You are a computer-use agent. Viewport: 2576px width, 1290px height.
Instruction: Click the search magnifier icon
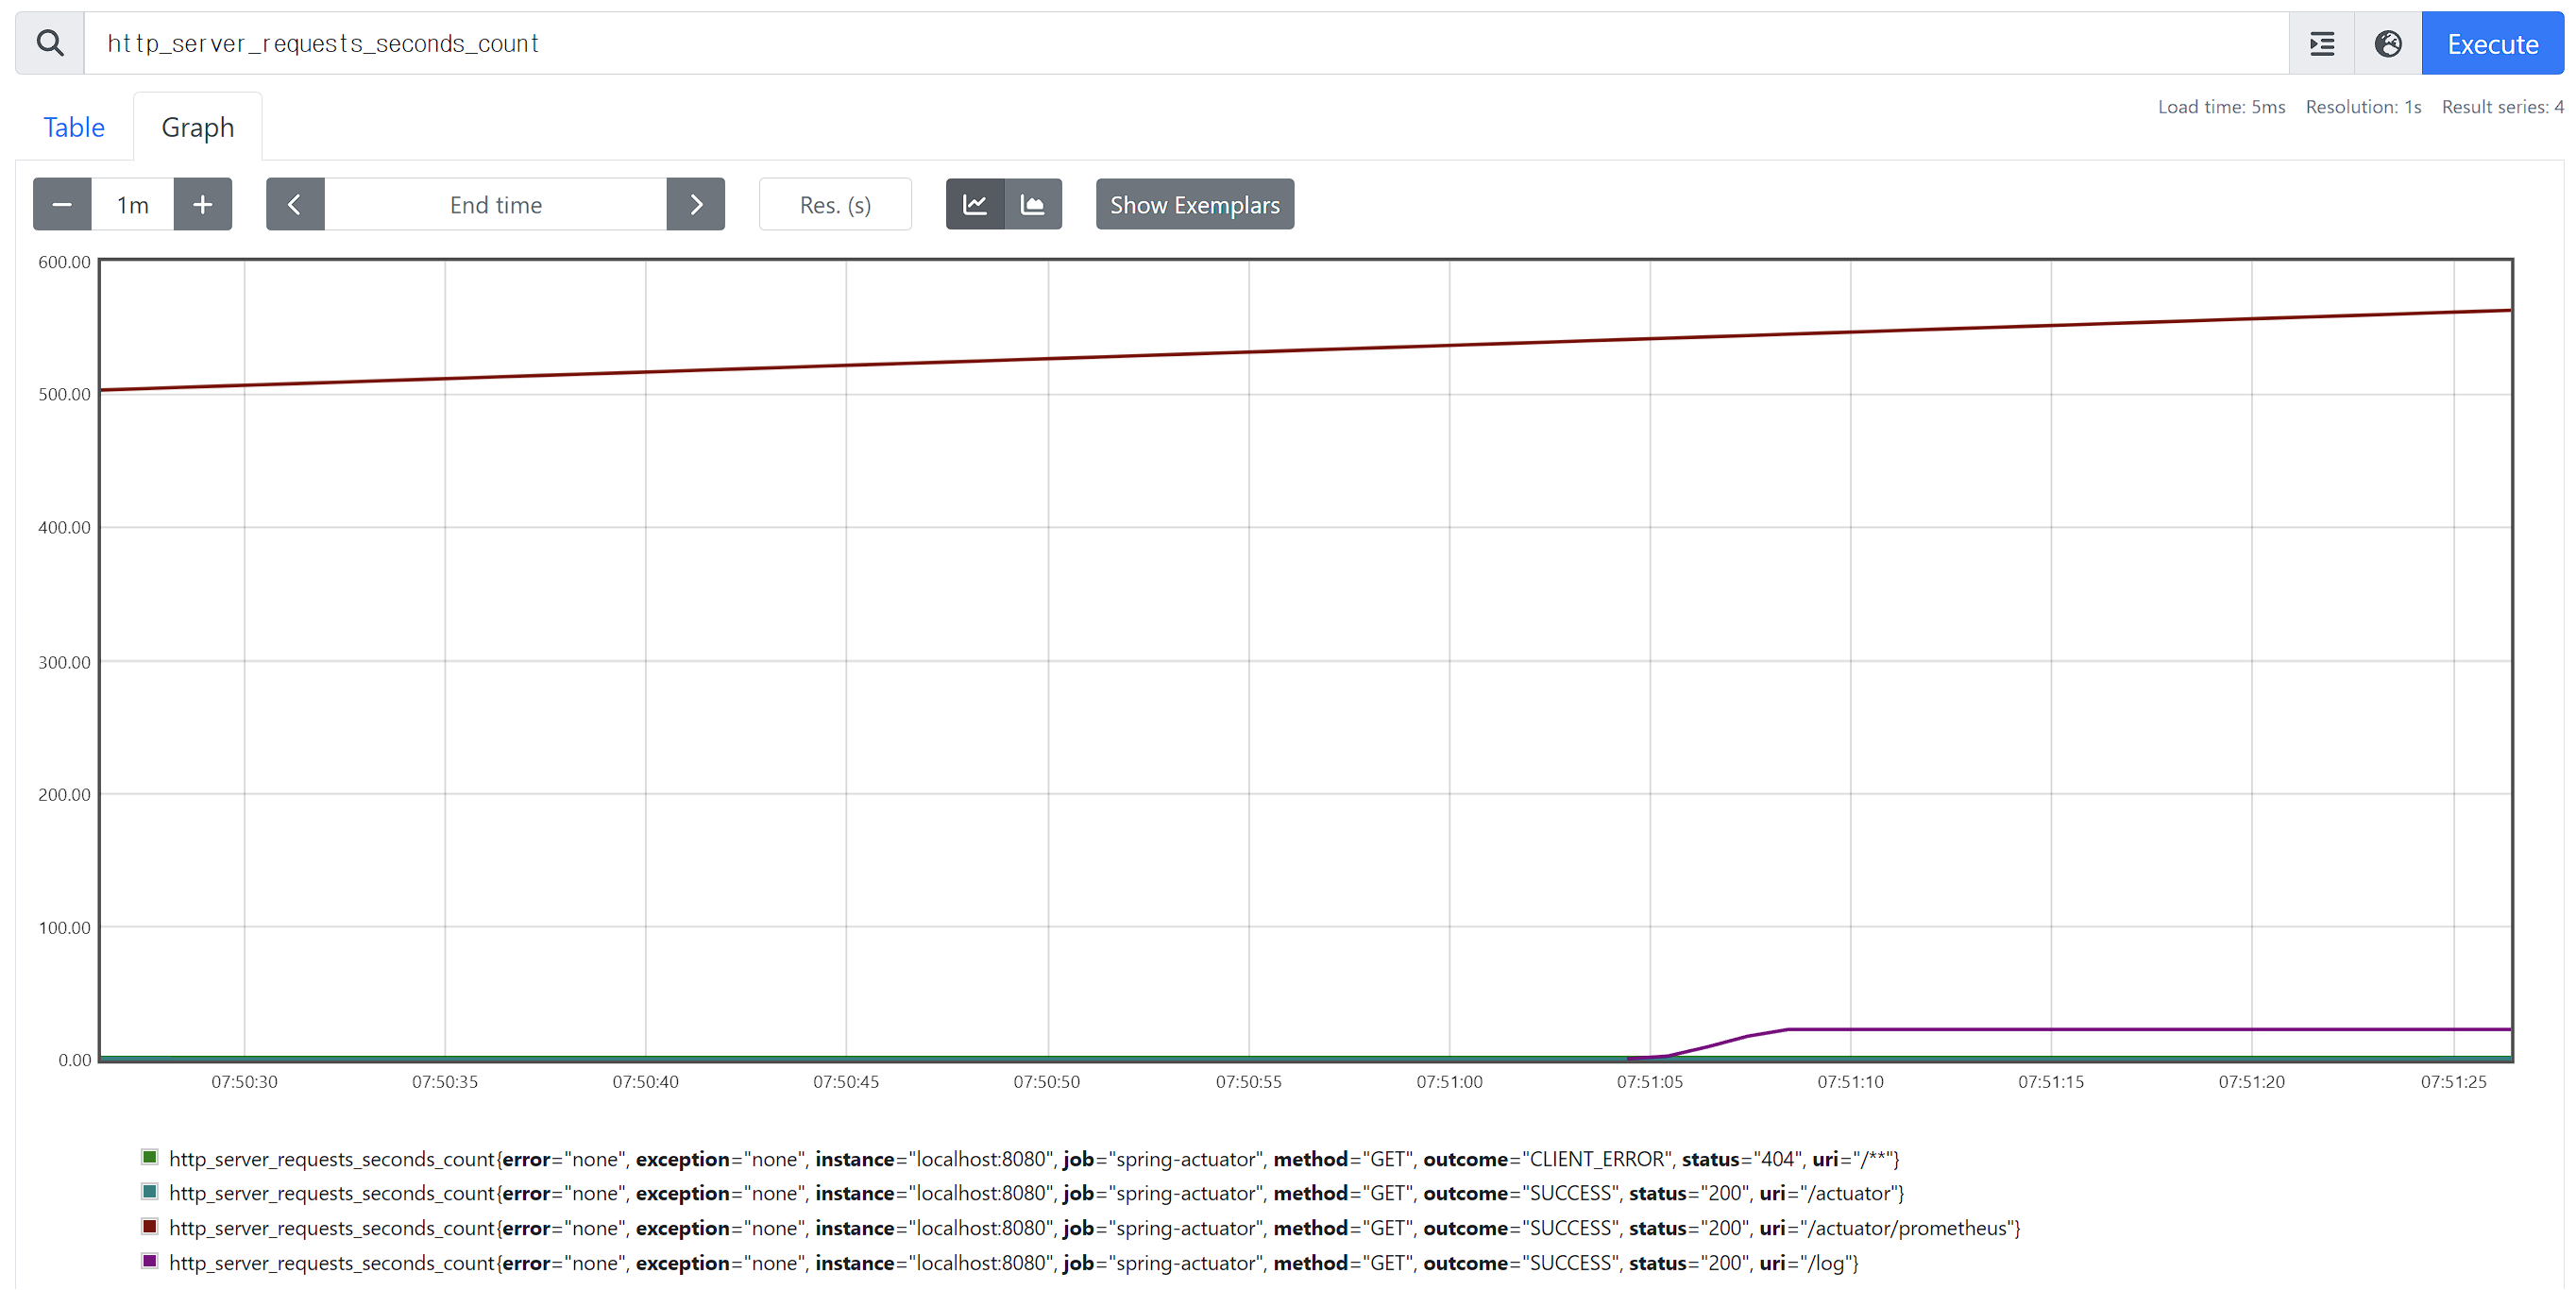(50, 43)
